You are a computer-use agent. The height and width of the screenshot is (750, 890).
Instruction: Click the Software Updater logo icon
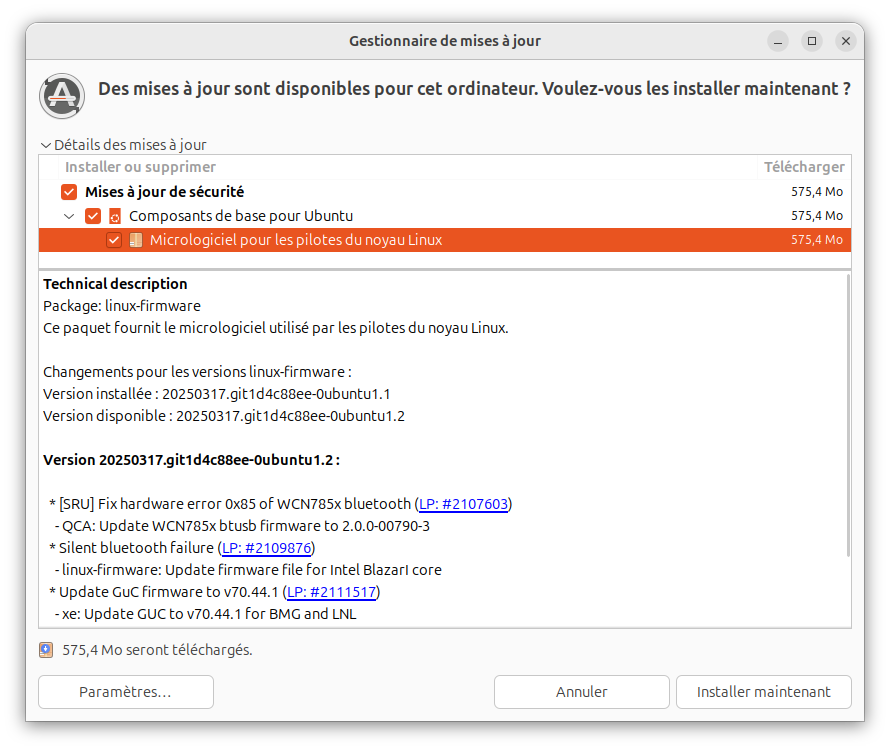click(62, 96)
